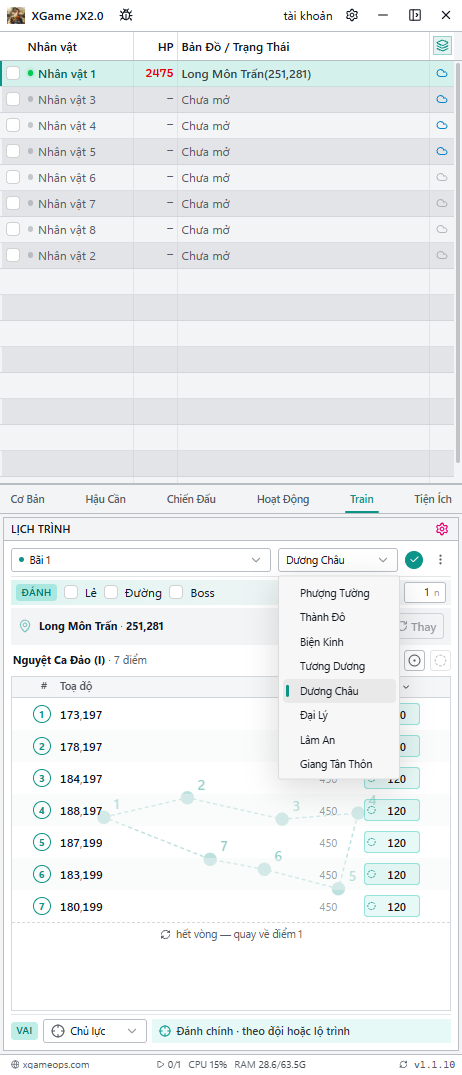Click the 120 value field in row 4
Image resolution: width=462 pixels, height=1075 pixels.
click(391, 810)
